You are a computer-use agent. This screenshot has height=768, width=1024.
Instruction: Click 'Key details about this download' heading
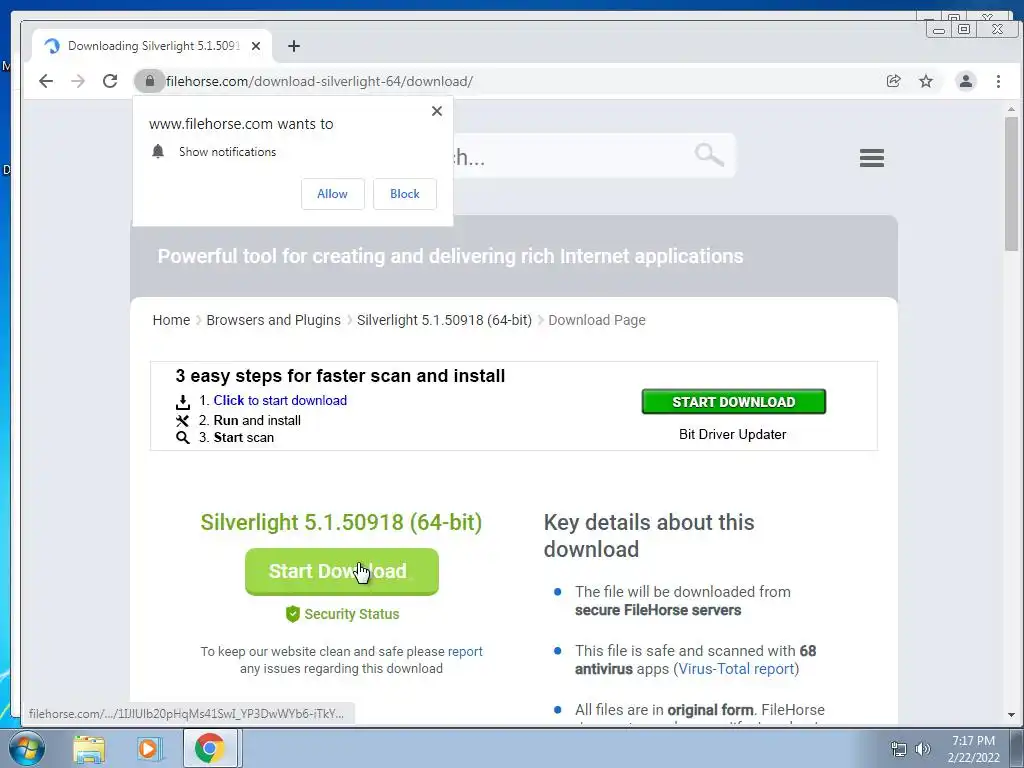point(649,536)
